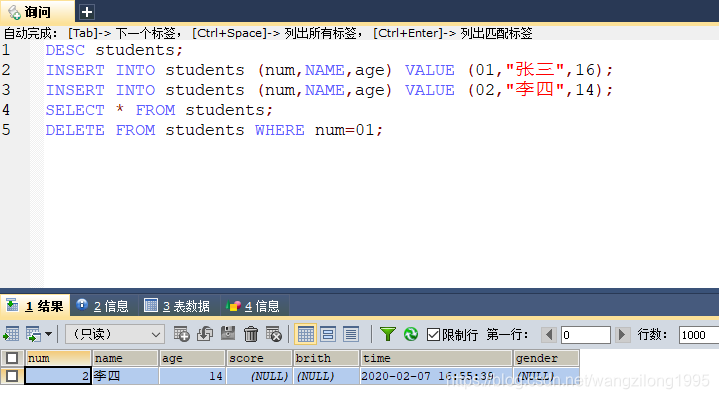Toggle the checkbox for the 李四 row
The image size is (719, 399).
(12, 376)
